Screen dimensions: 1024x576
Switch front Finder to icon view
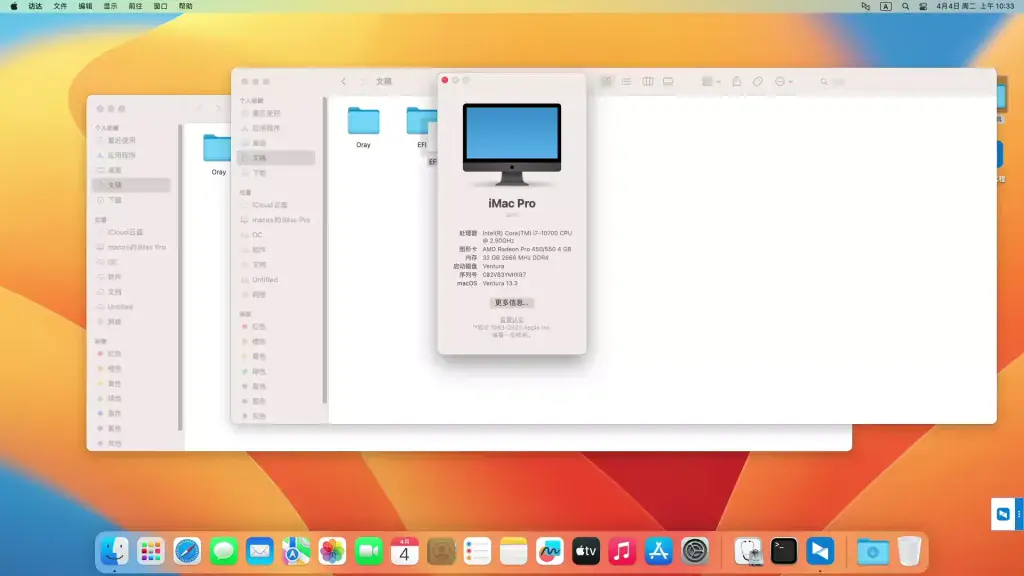(x=607, y=82)
